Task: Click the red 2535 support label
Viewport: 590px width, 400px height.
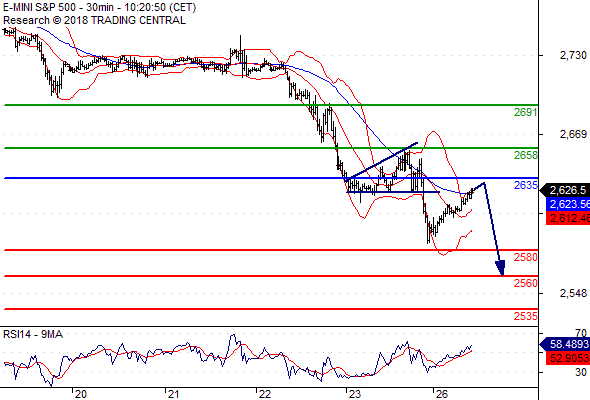Action: click(x=526, y=316)
